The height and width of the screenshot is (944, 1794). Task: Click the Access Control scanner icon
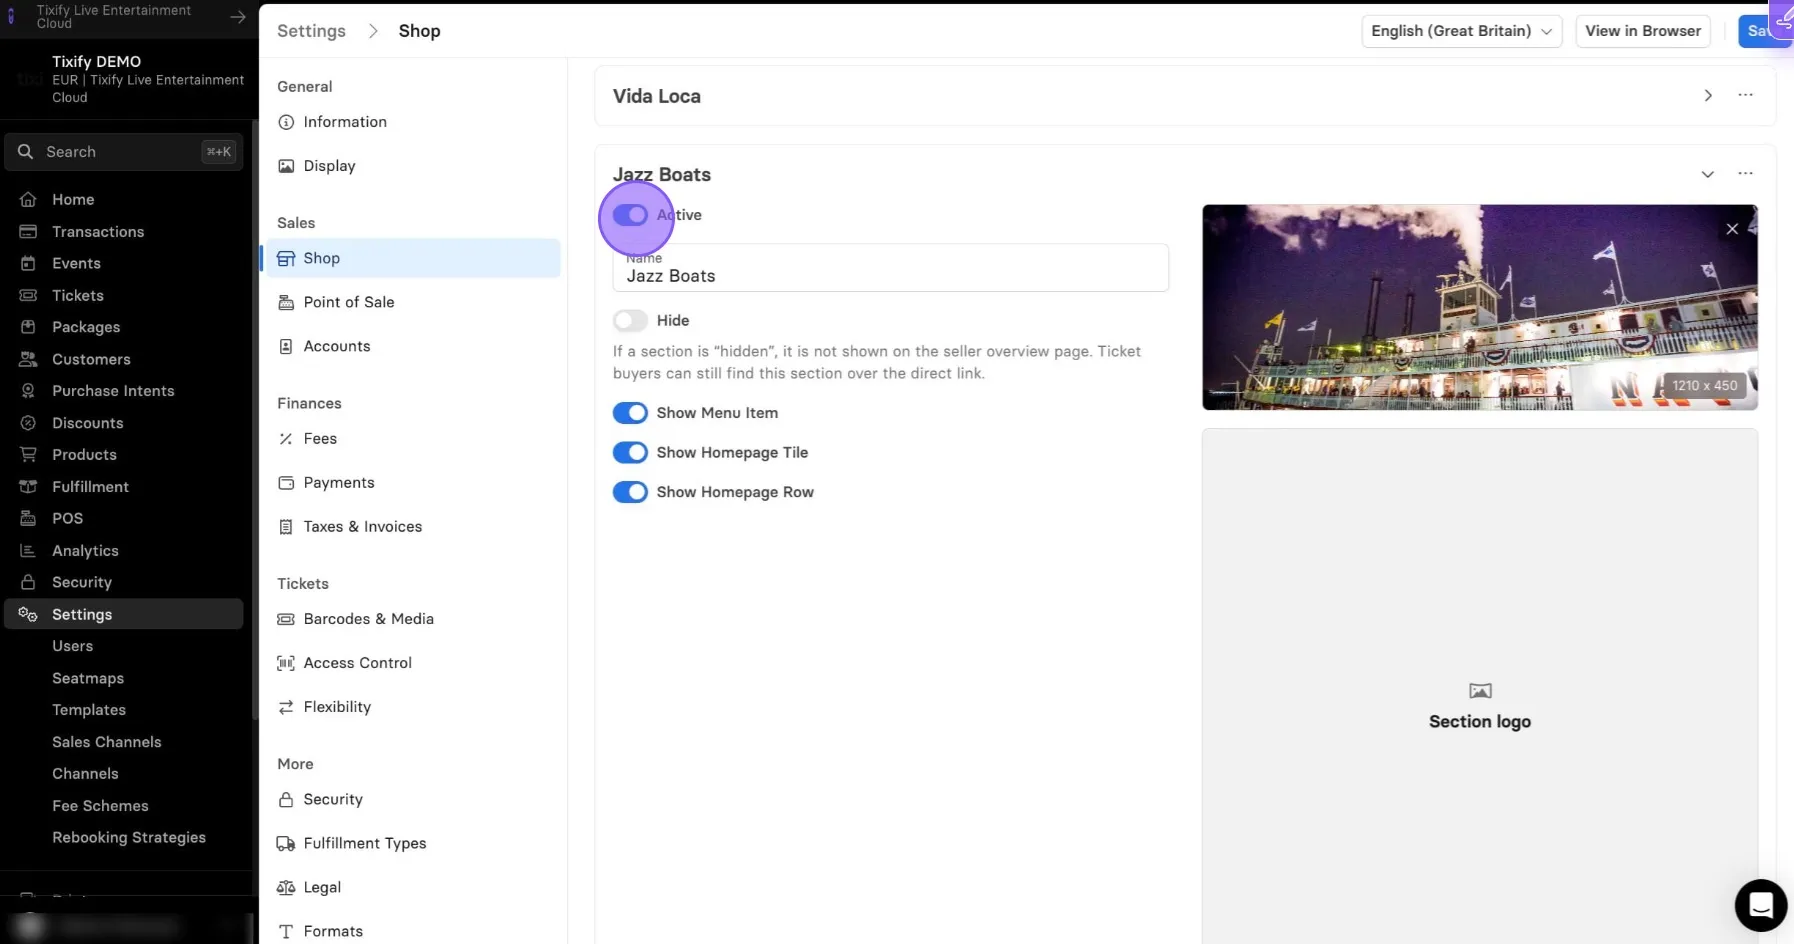coord(286,663)
